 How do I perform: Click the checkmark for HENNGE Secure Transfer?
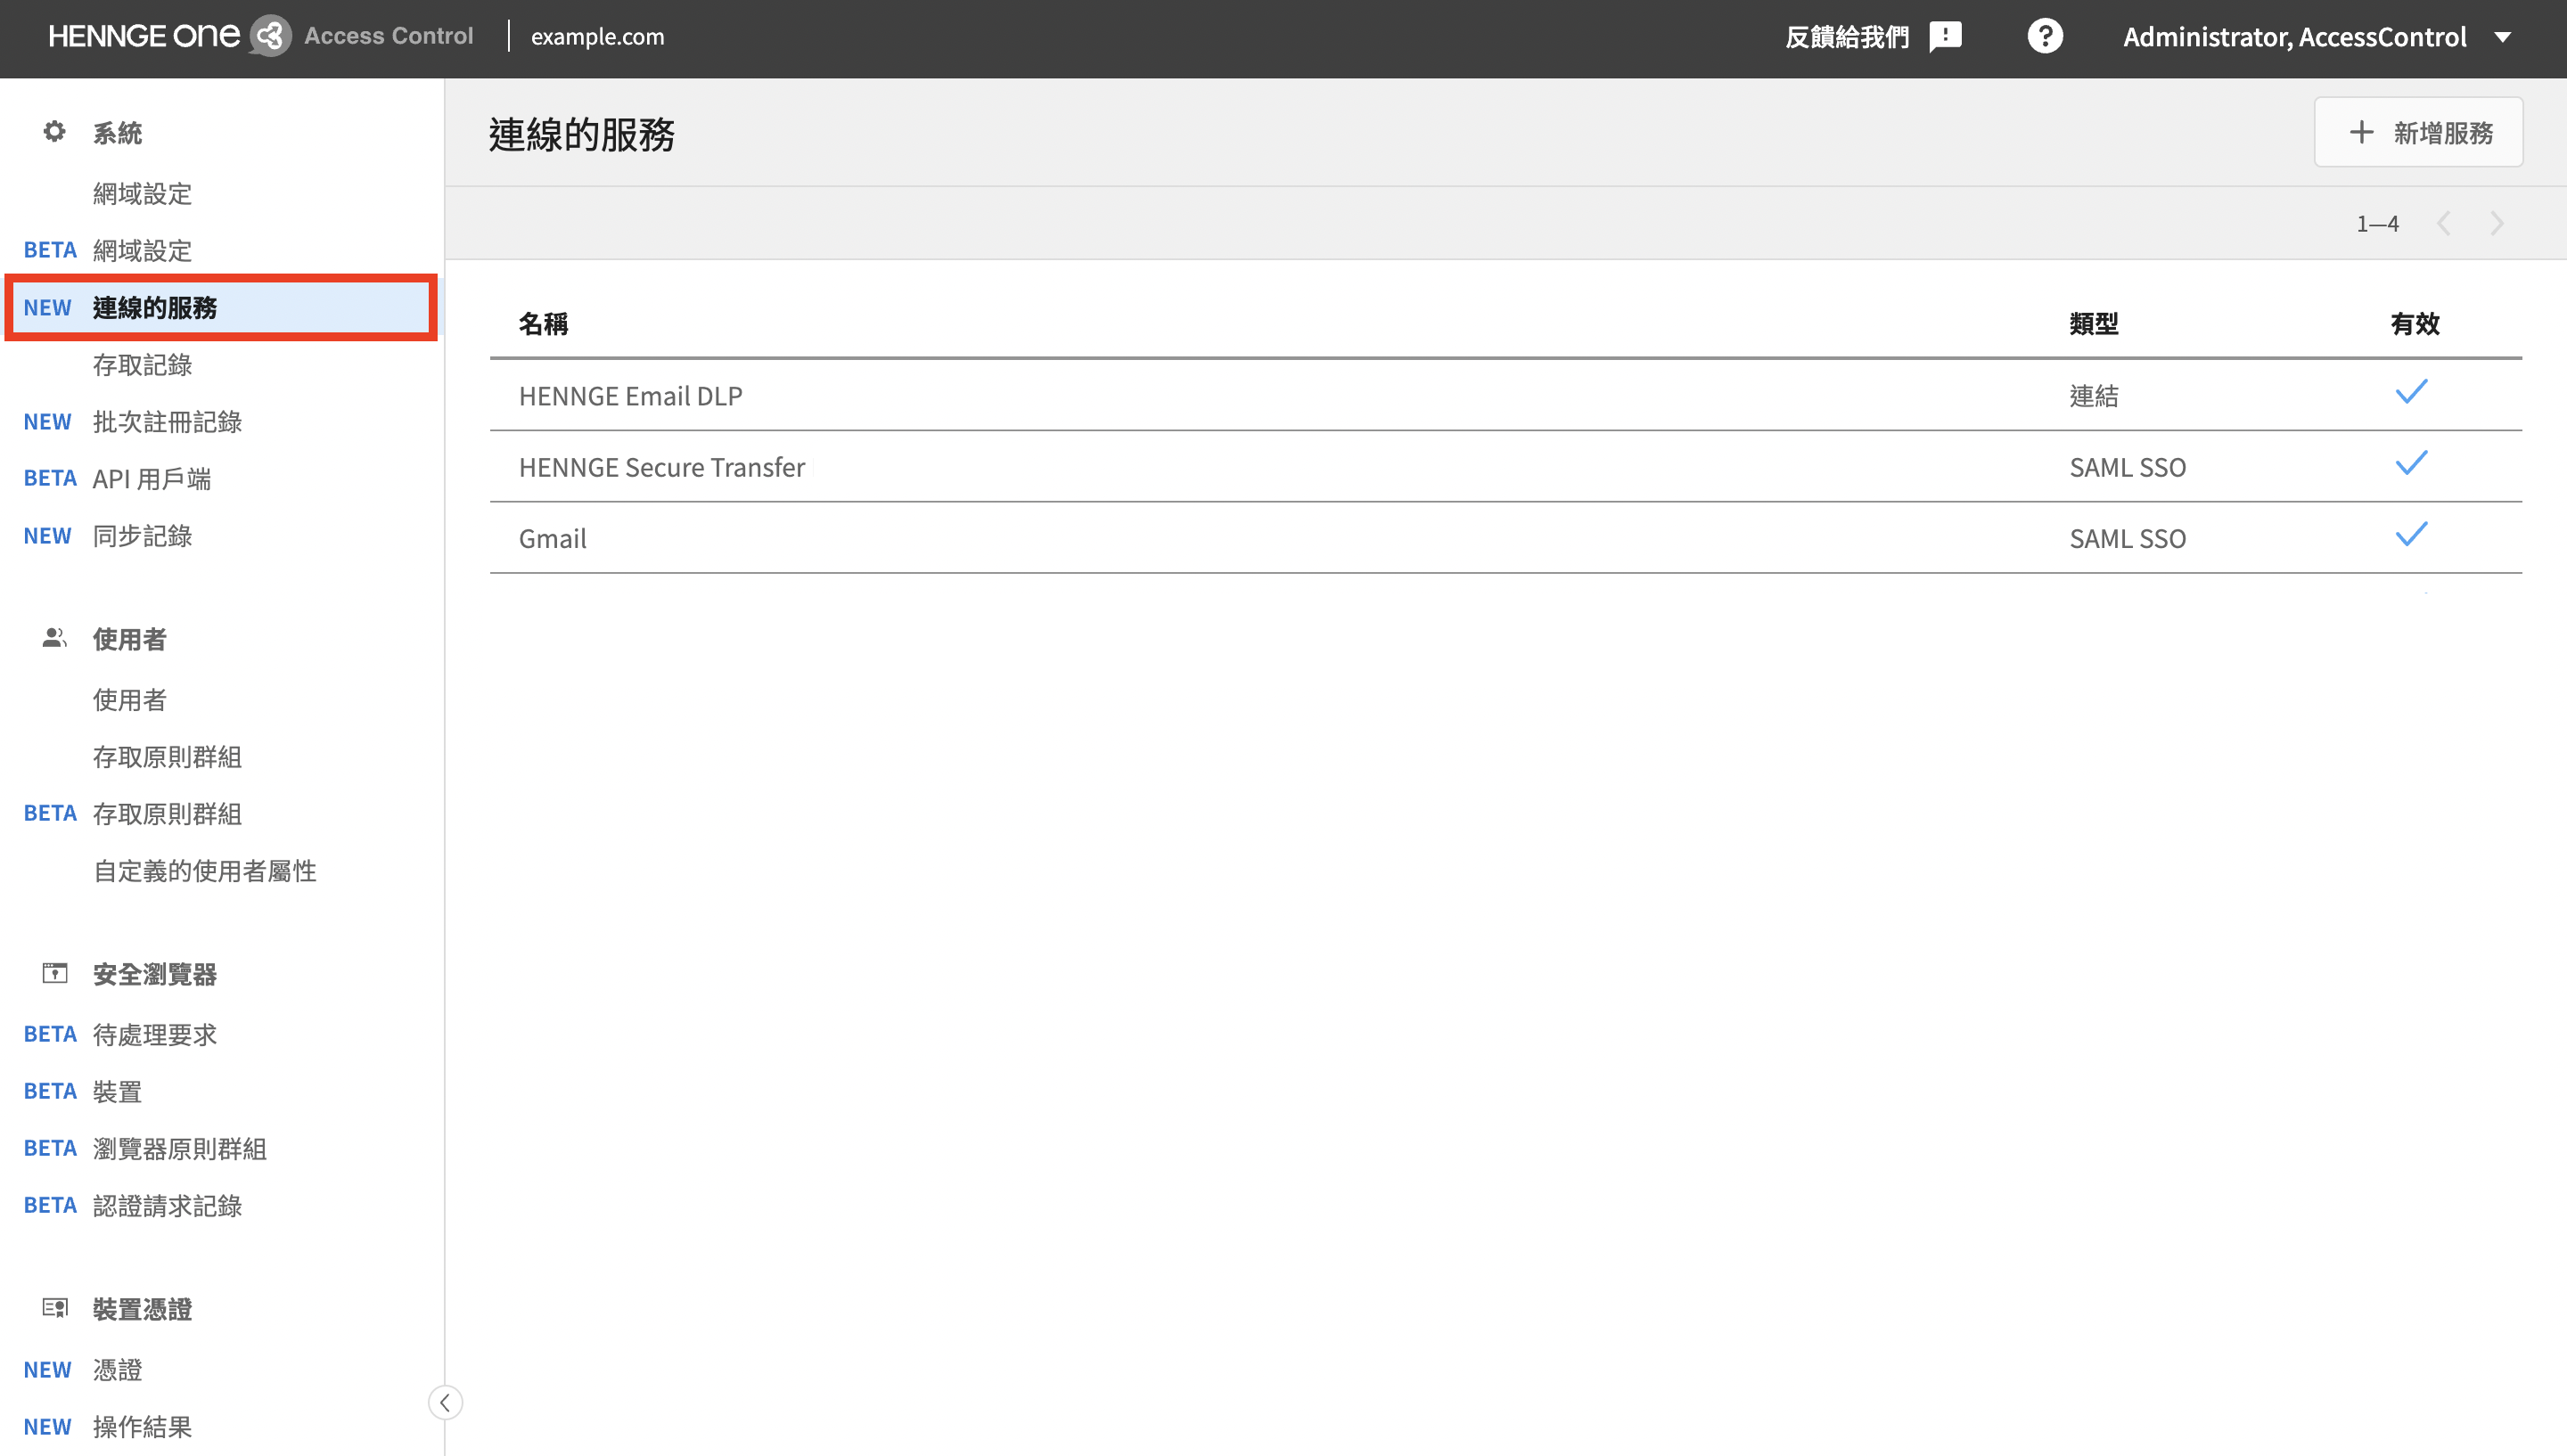pos(2411,463)
